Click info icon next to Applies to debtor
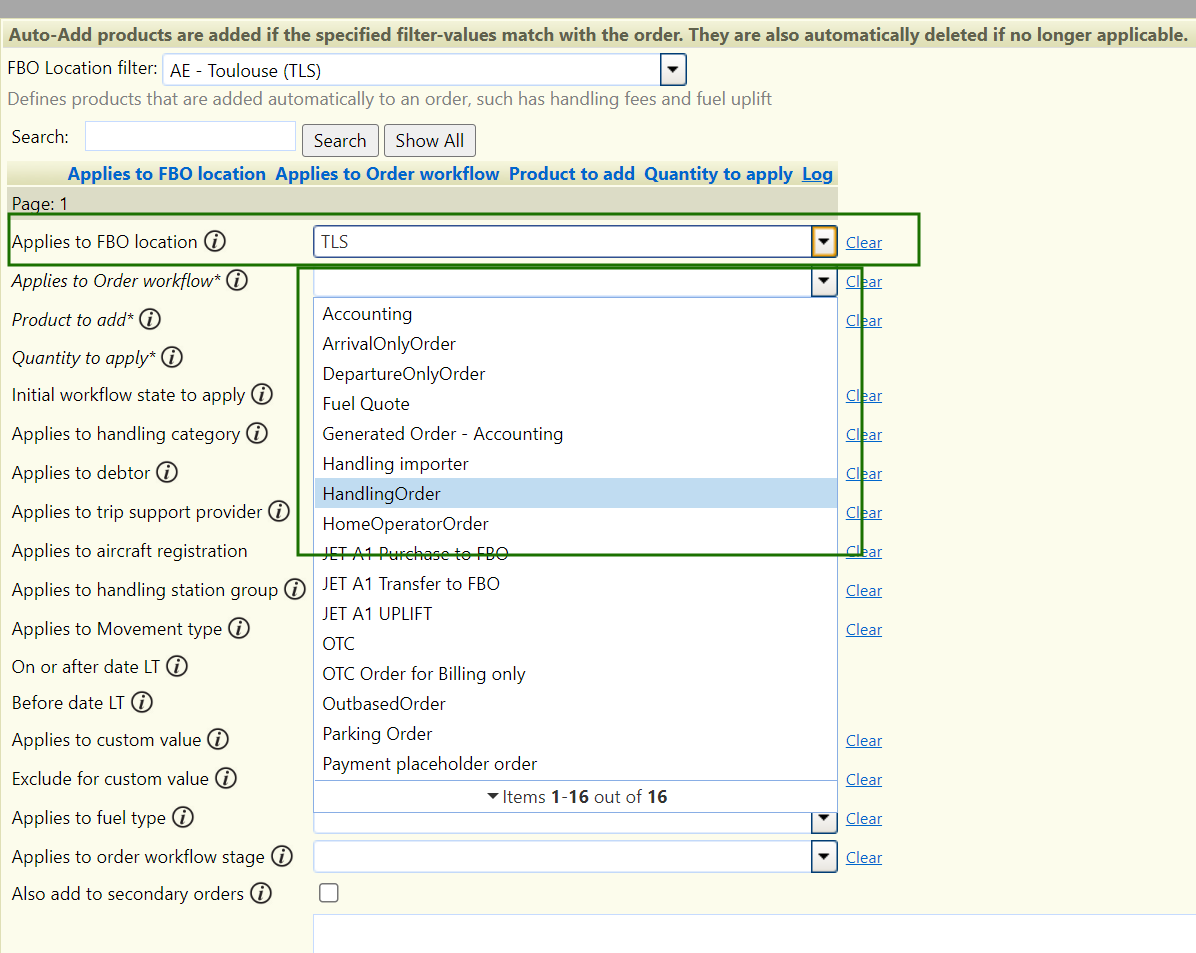 pos(167,473)
